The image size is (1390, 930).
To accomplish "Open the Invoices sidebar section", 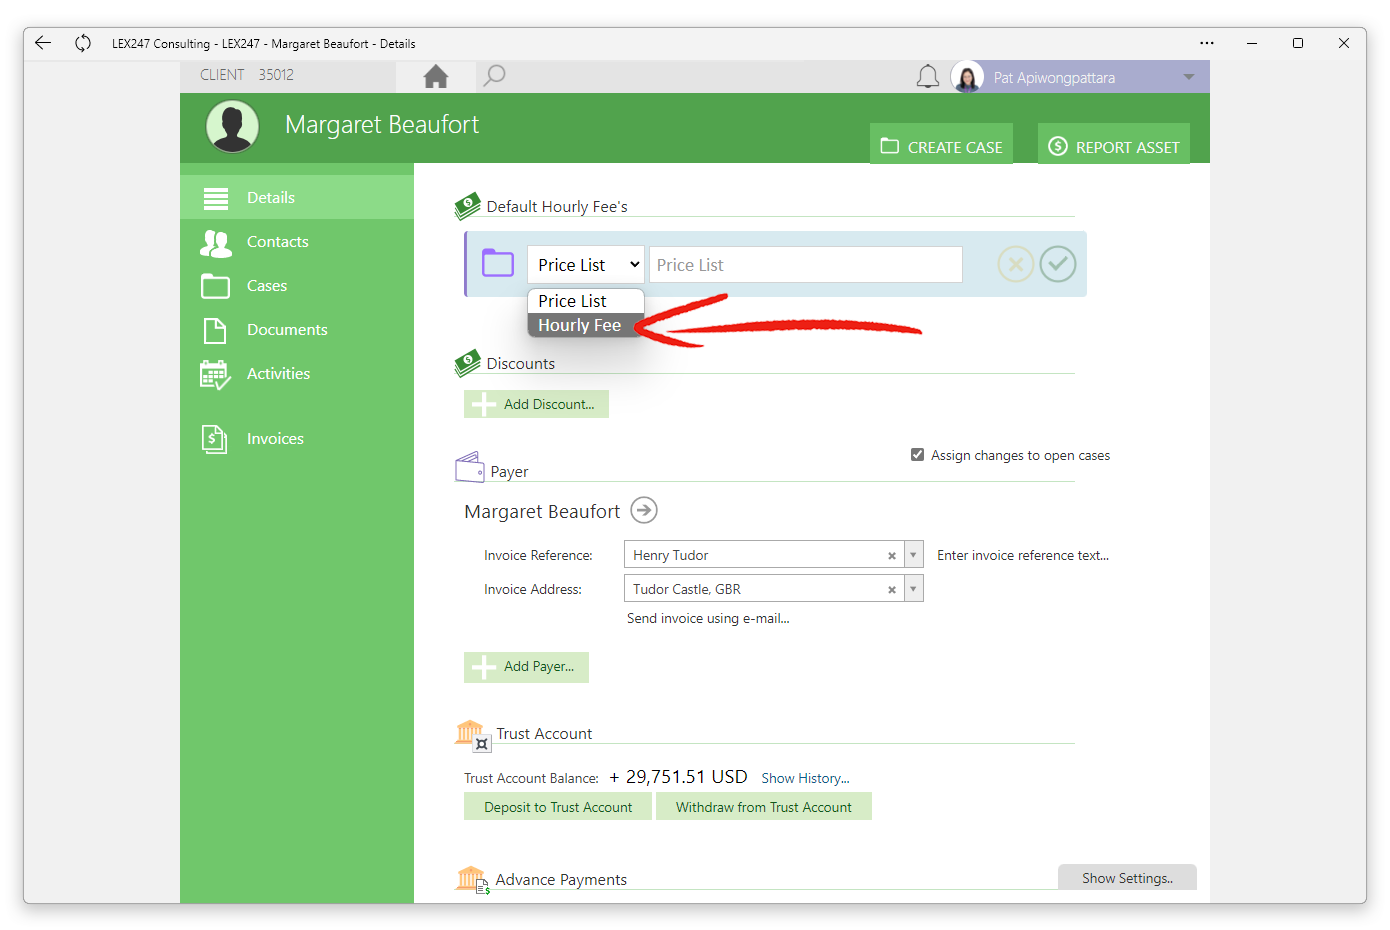I will pyautogui.click(x=297, y=438).
